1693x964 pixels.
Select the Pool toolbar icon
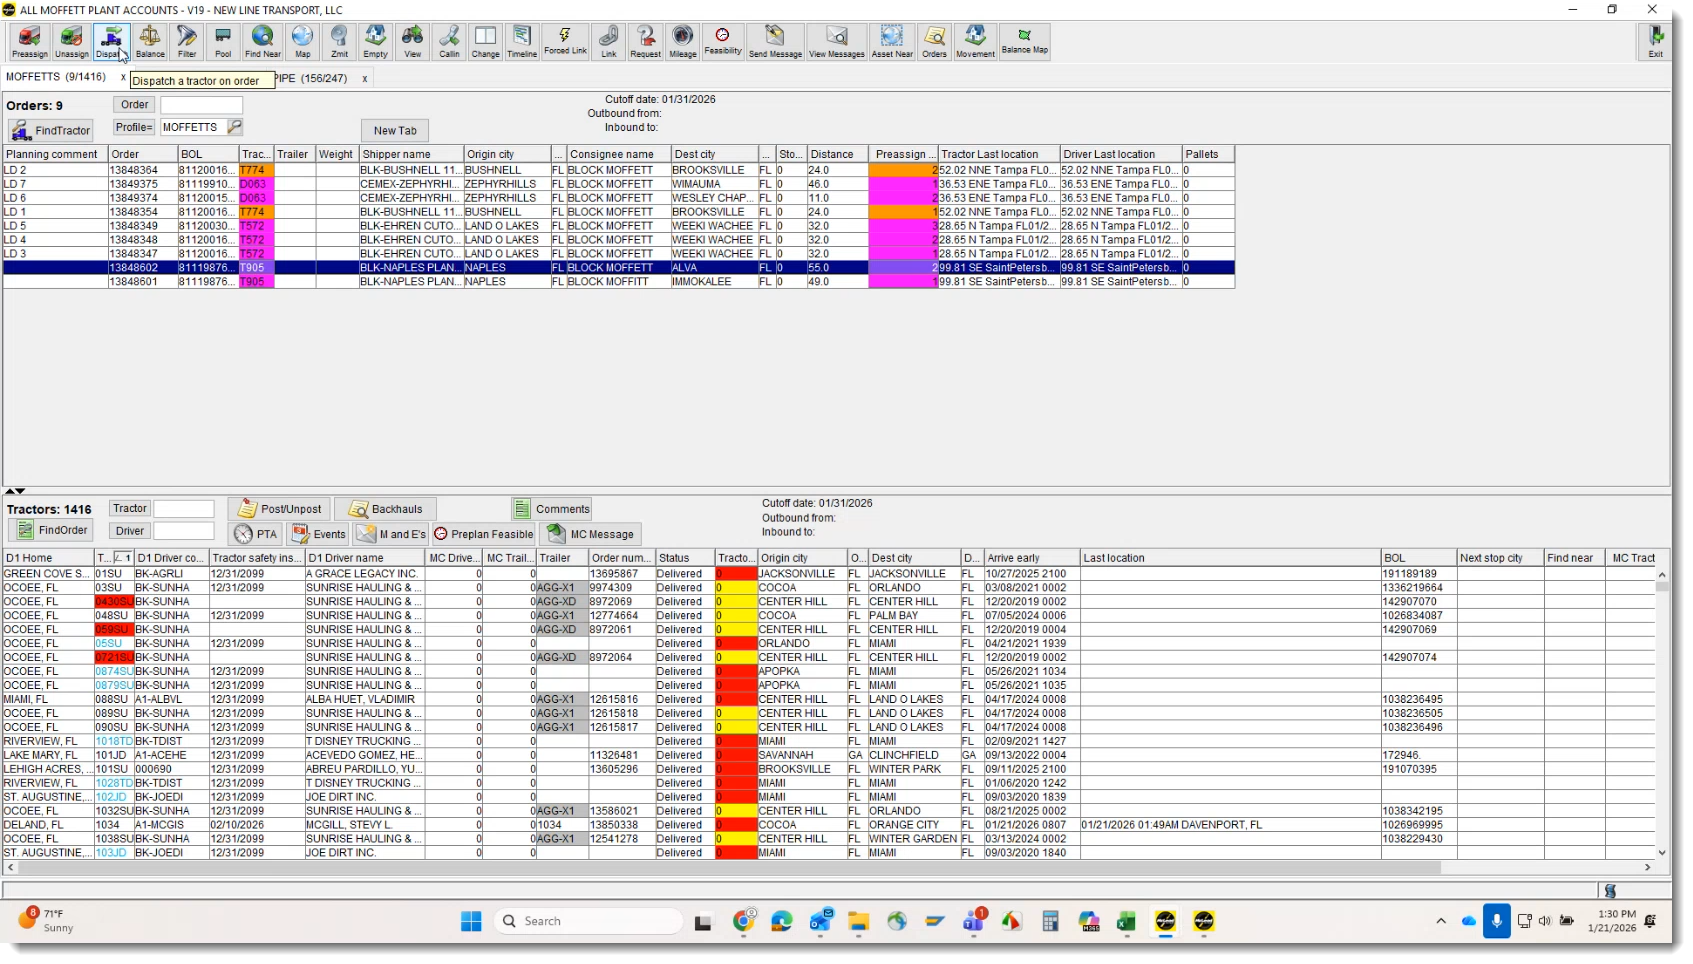coord(223,42)
